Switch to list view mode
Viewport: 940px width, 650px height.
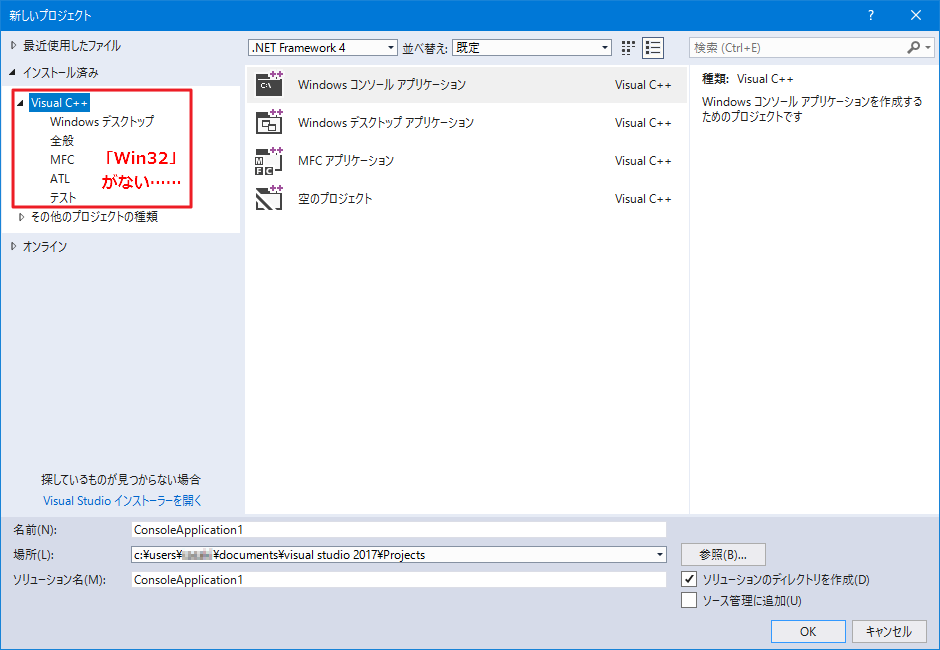[x=653, y=47]
